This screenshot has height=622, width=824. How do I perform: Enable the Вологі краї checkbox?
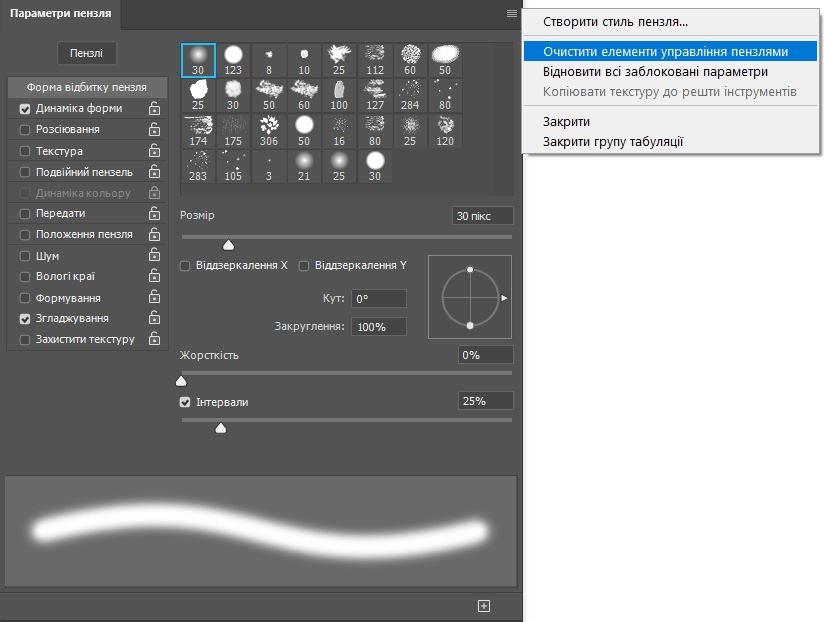(x=25, y=276)
